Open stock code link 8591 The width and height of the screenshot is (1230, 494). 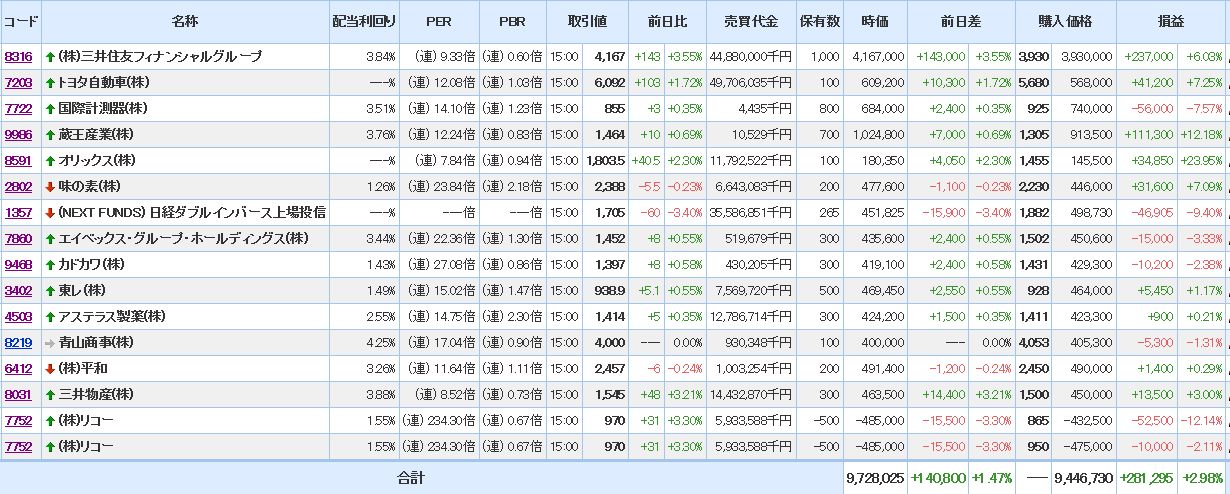click(x=18, y=161)
